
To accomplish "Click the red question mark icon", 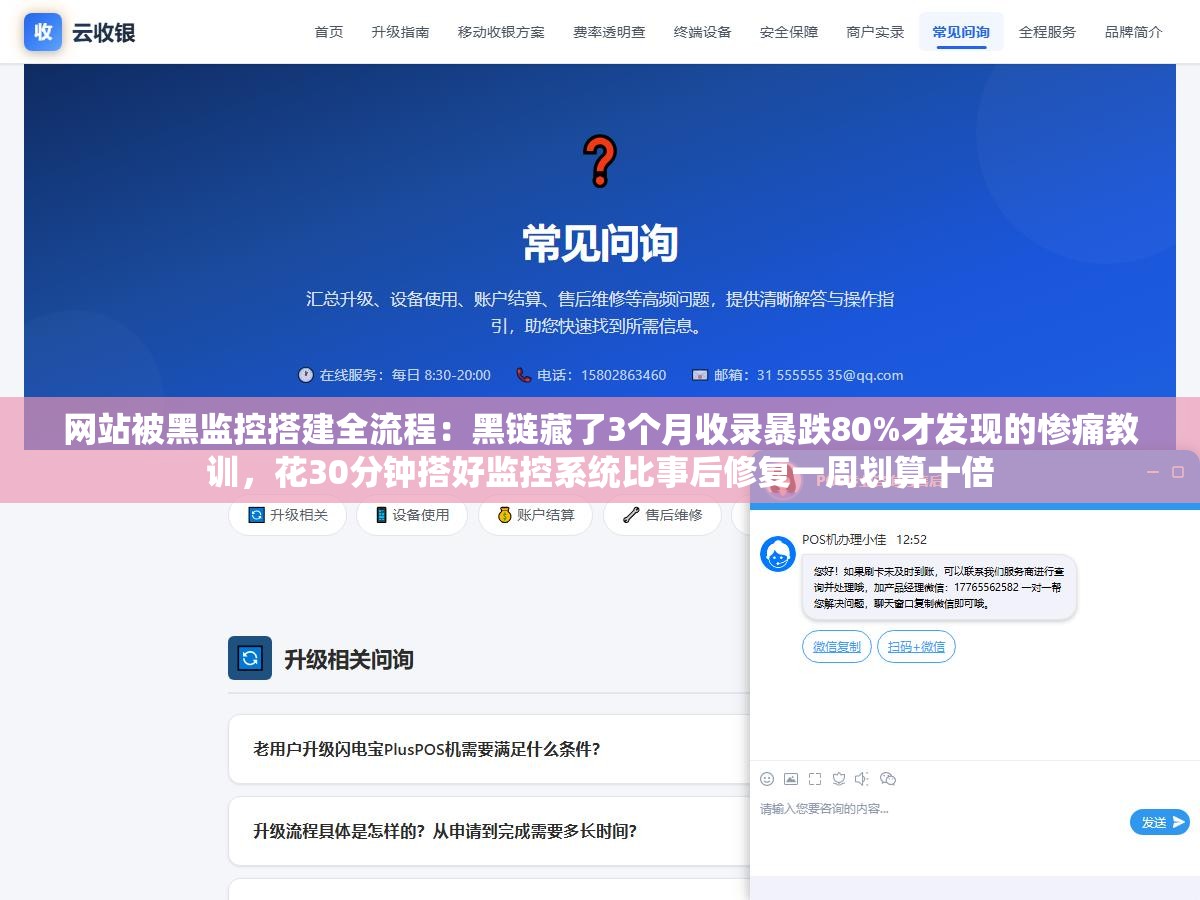I will click(600, 162).
